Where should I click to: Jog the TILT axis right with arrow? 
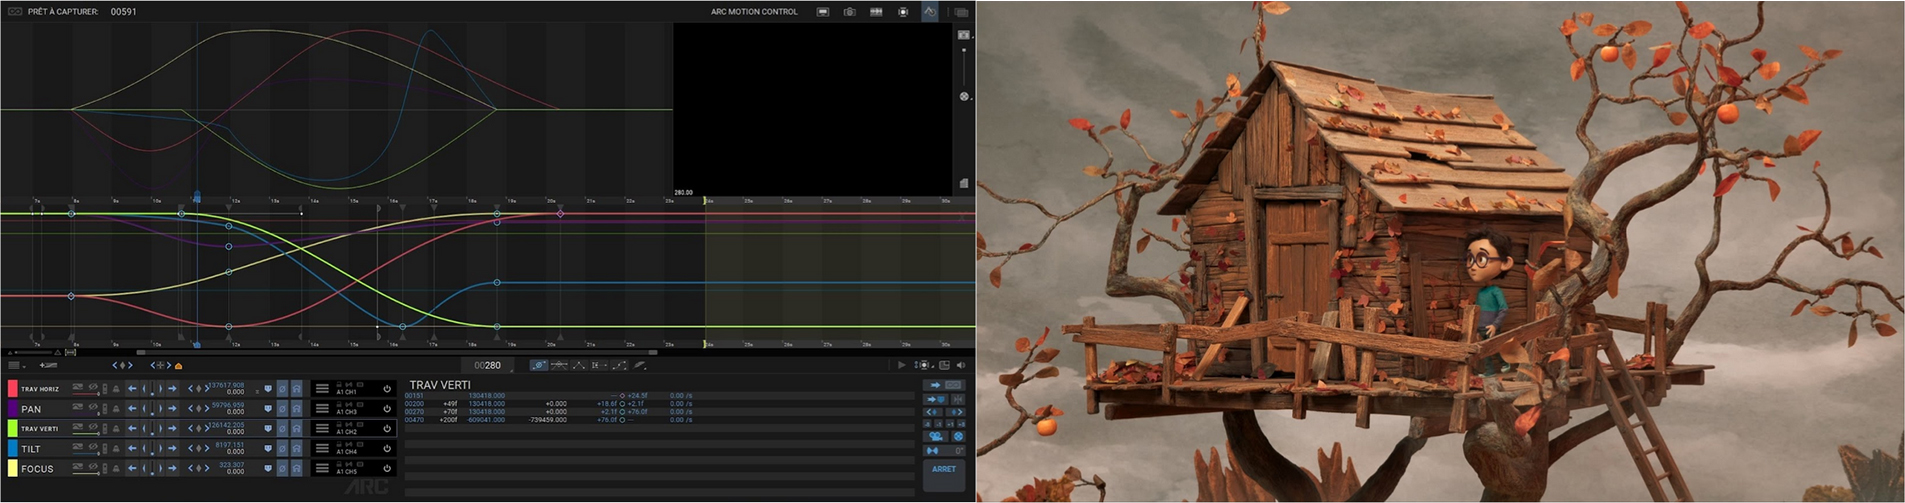(x=172, y=449)
